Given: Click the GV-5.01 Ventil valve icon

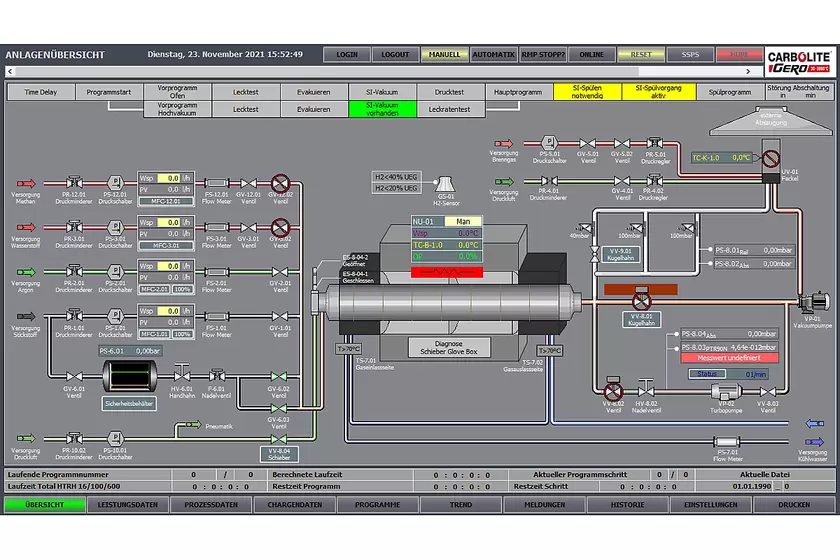Looking at the screenshot, I should (588, 144).
